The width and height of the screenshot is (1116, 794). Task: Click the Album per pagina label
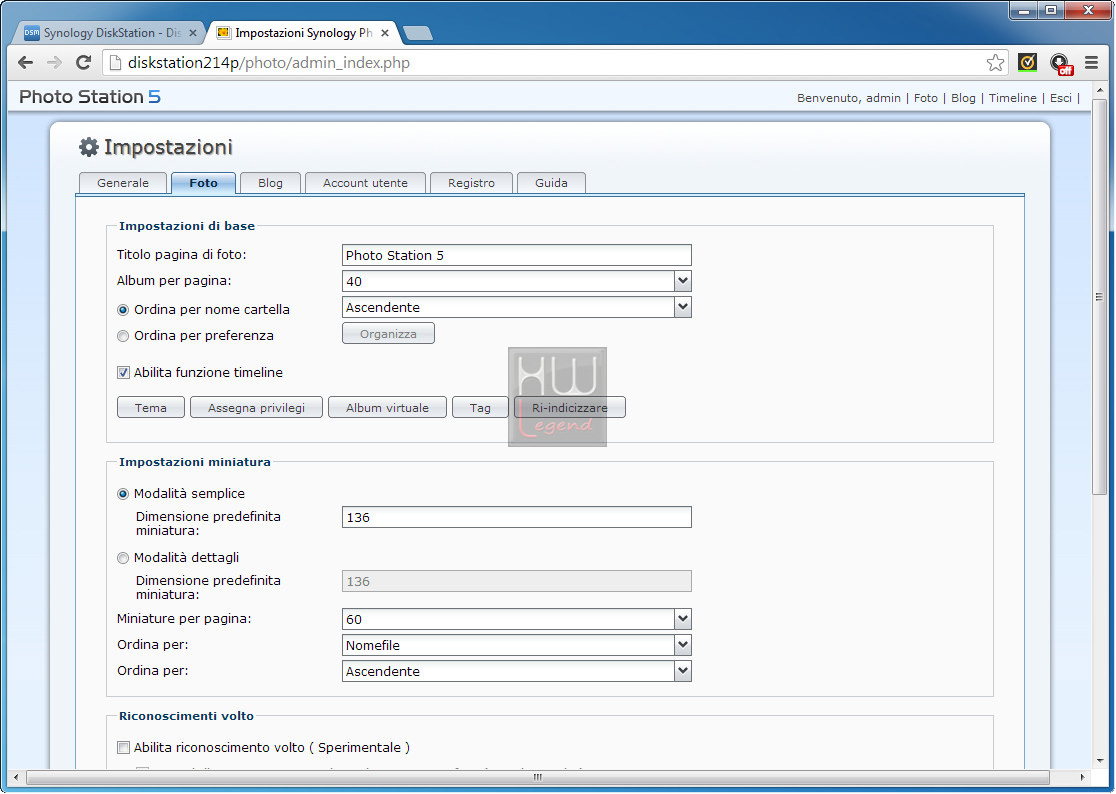(174, 281)
